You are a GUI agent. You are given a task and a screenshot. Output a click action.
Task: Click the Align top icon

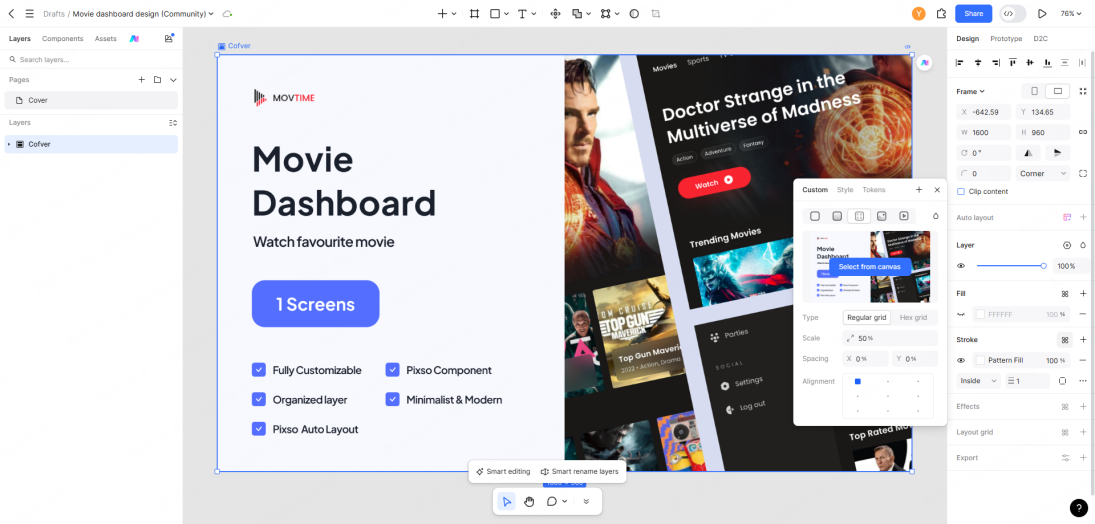click(1013, 63)
